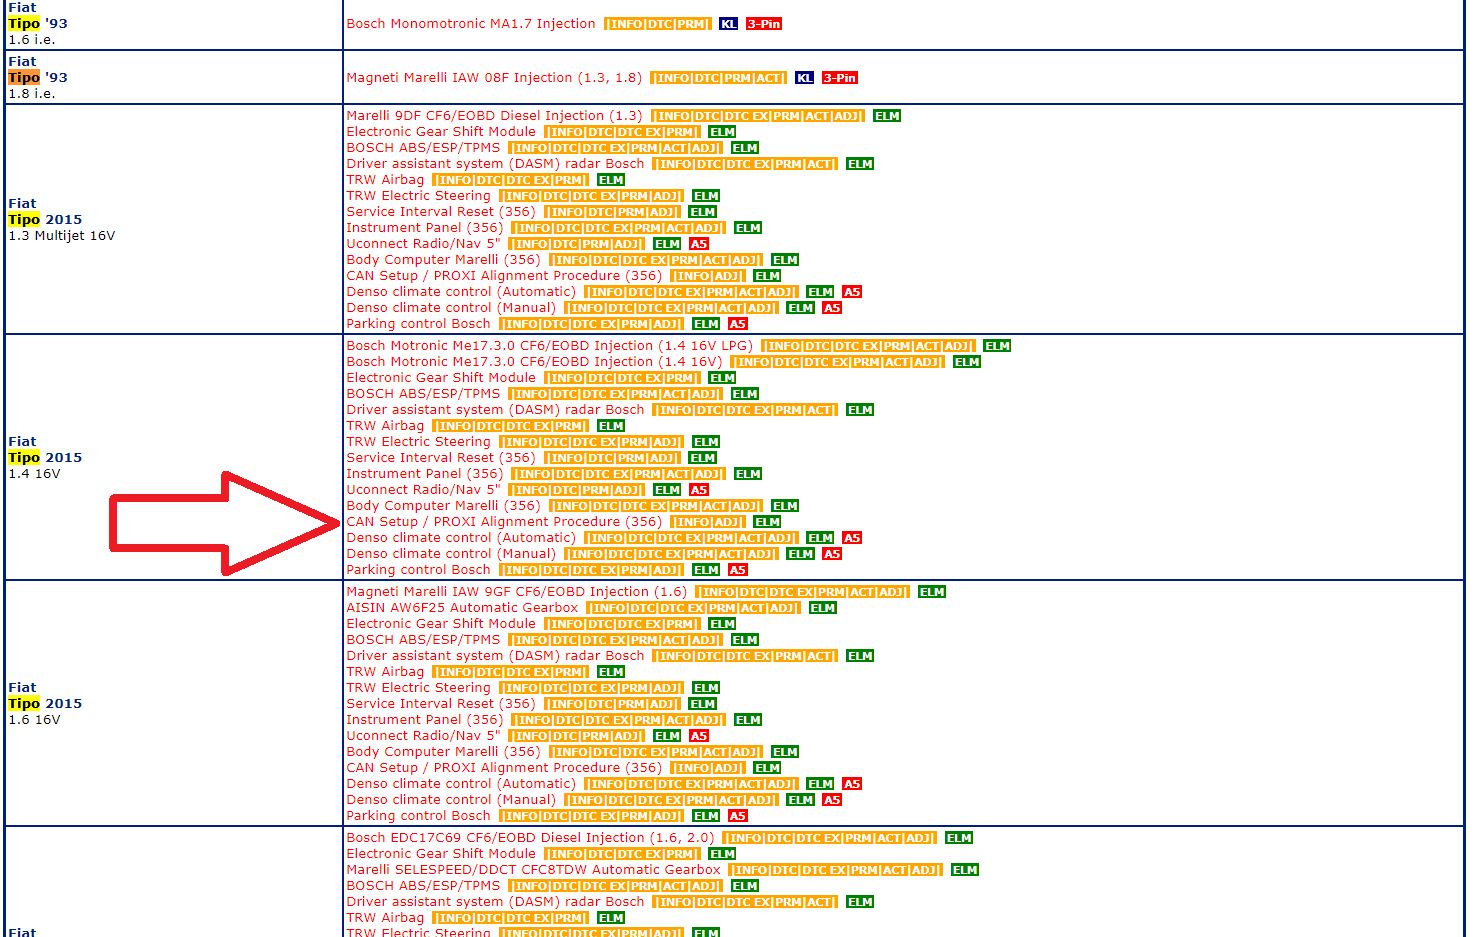Image resolution: width=1475 pixels, height=937 pixels.
Task: Select the 'Tipo 2015 1.4 16V' model cell
Action: pos(174,458)
